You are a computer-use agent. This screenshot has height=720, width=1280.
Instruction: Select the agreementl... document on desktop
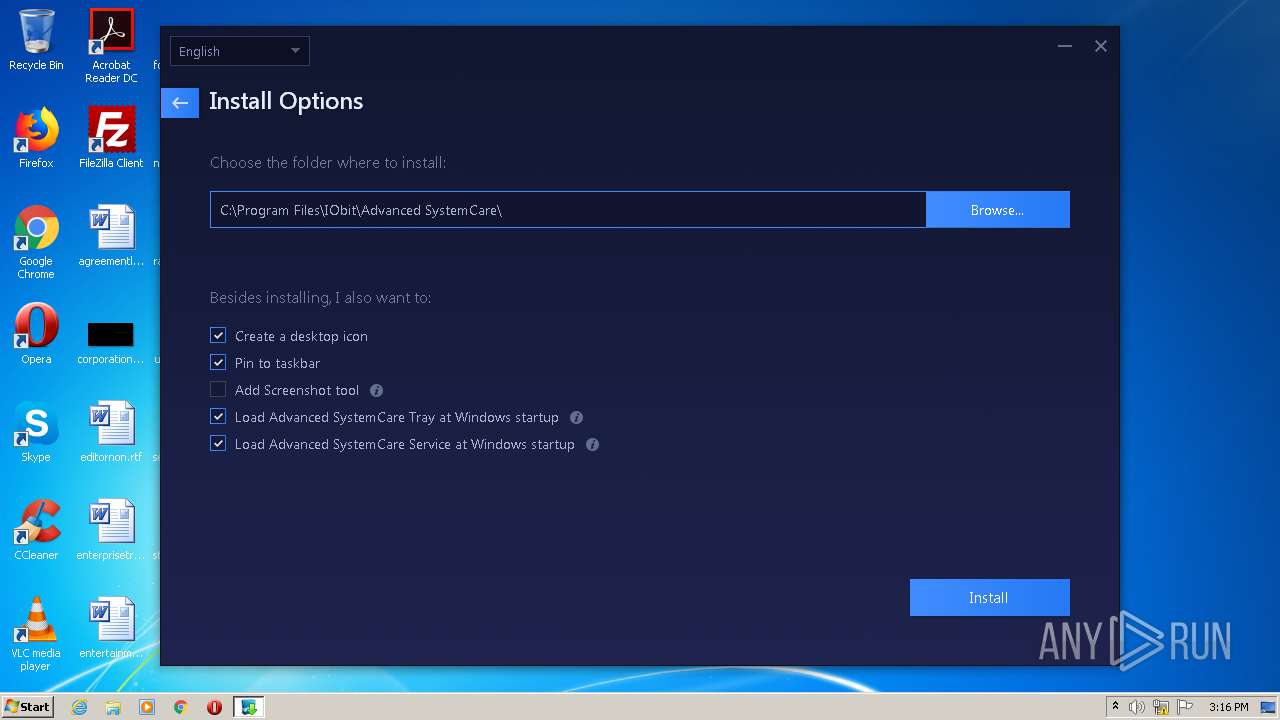click(111, 237)
